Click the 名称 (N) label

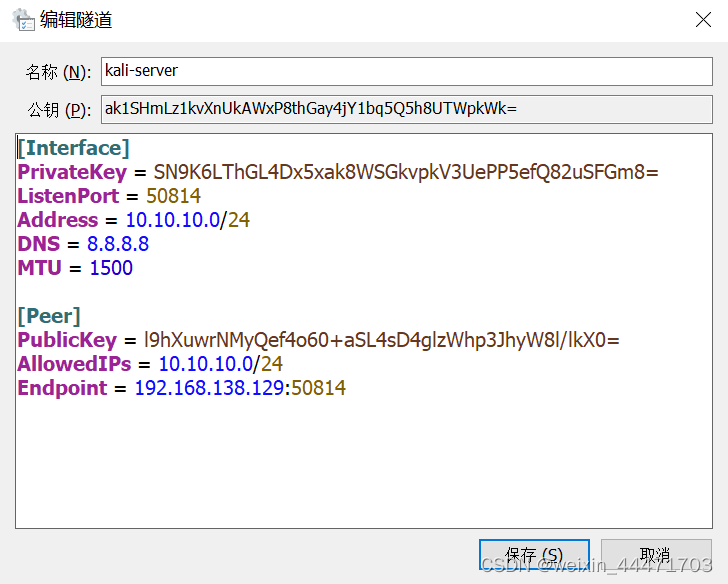tap(58, 72)
